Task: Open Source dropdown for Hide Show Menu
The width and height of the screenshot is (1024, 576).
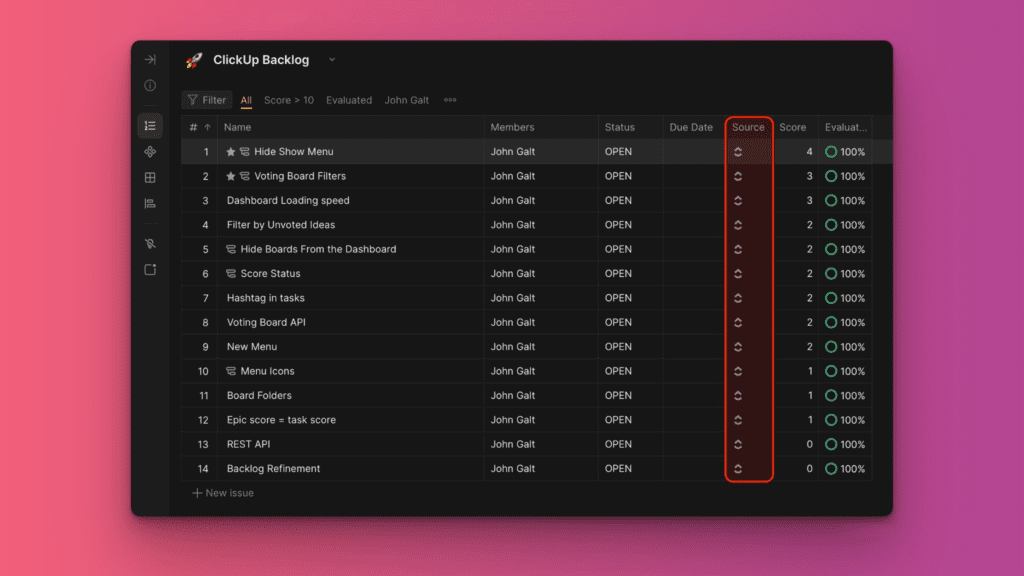Action: 738,152
